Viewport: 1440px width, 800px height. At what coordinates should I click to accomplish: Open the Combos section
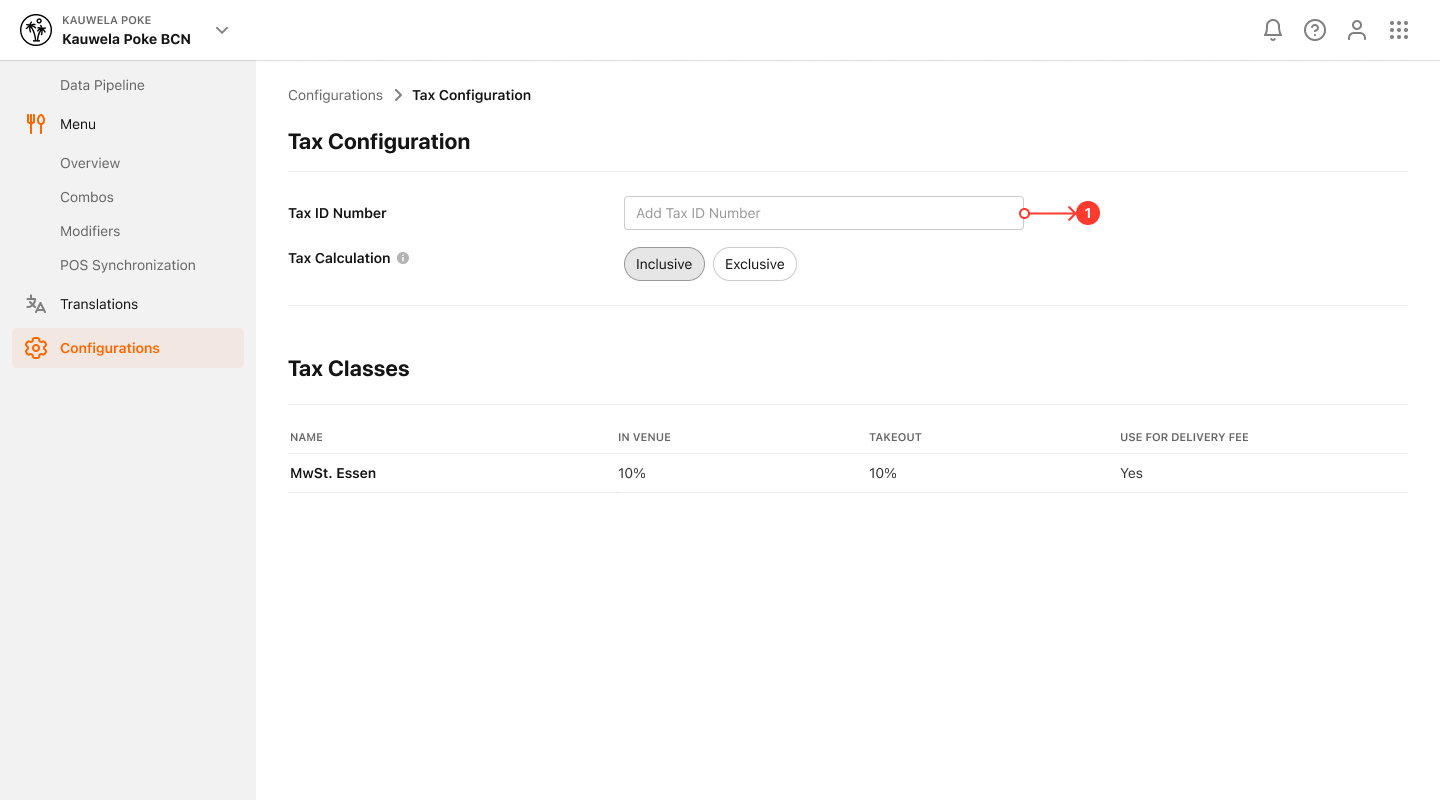(x=87, y=197)
